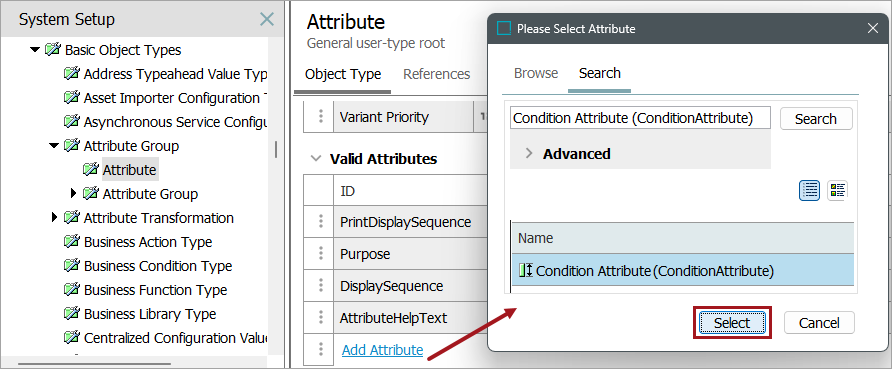Expand the Attribute Transformation tree node
Viewport: 892px width, 369px height.
point(55,217)
